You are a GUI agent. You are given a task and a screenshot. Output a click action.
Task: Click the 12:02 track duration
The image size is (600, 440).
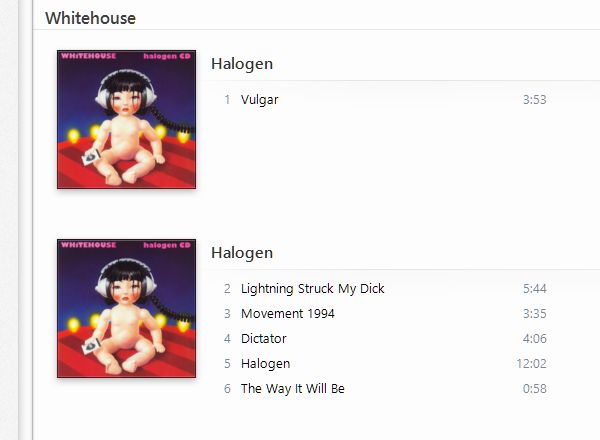[531, 363]
